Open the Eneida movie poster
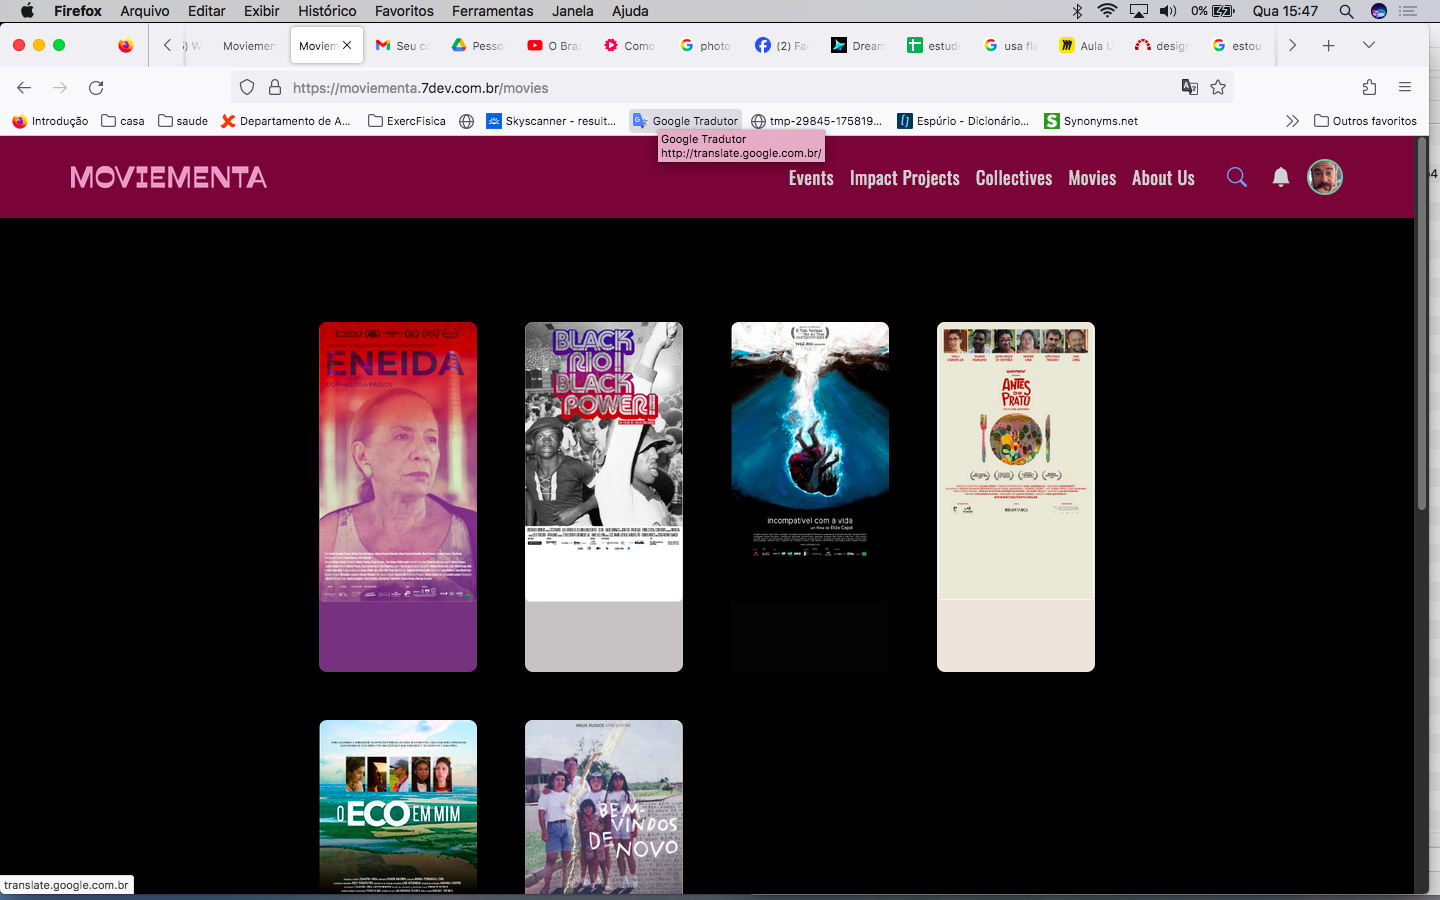This screenshot has height=900, width=1440. coord(398,496)
